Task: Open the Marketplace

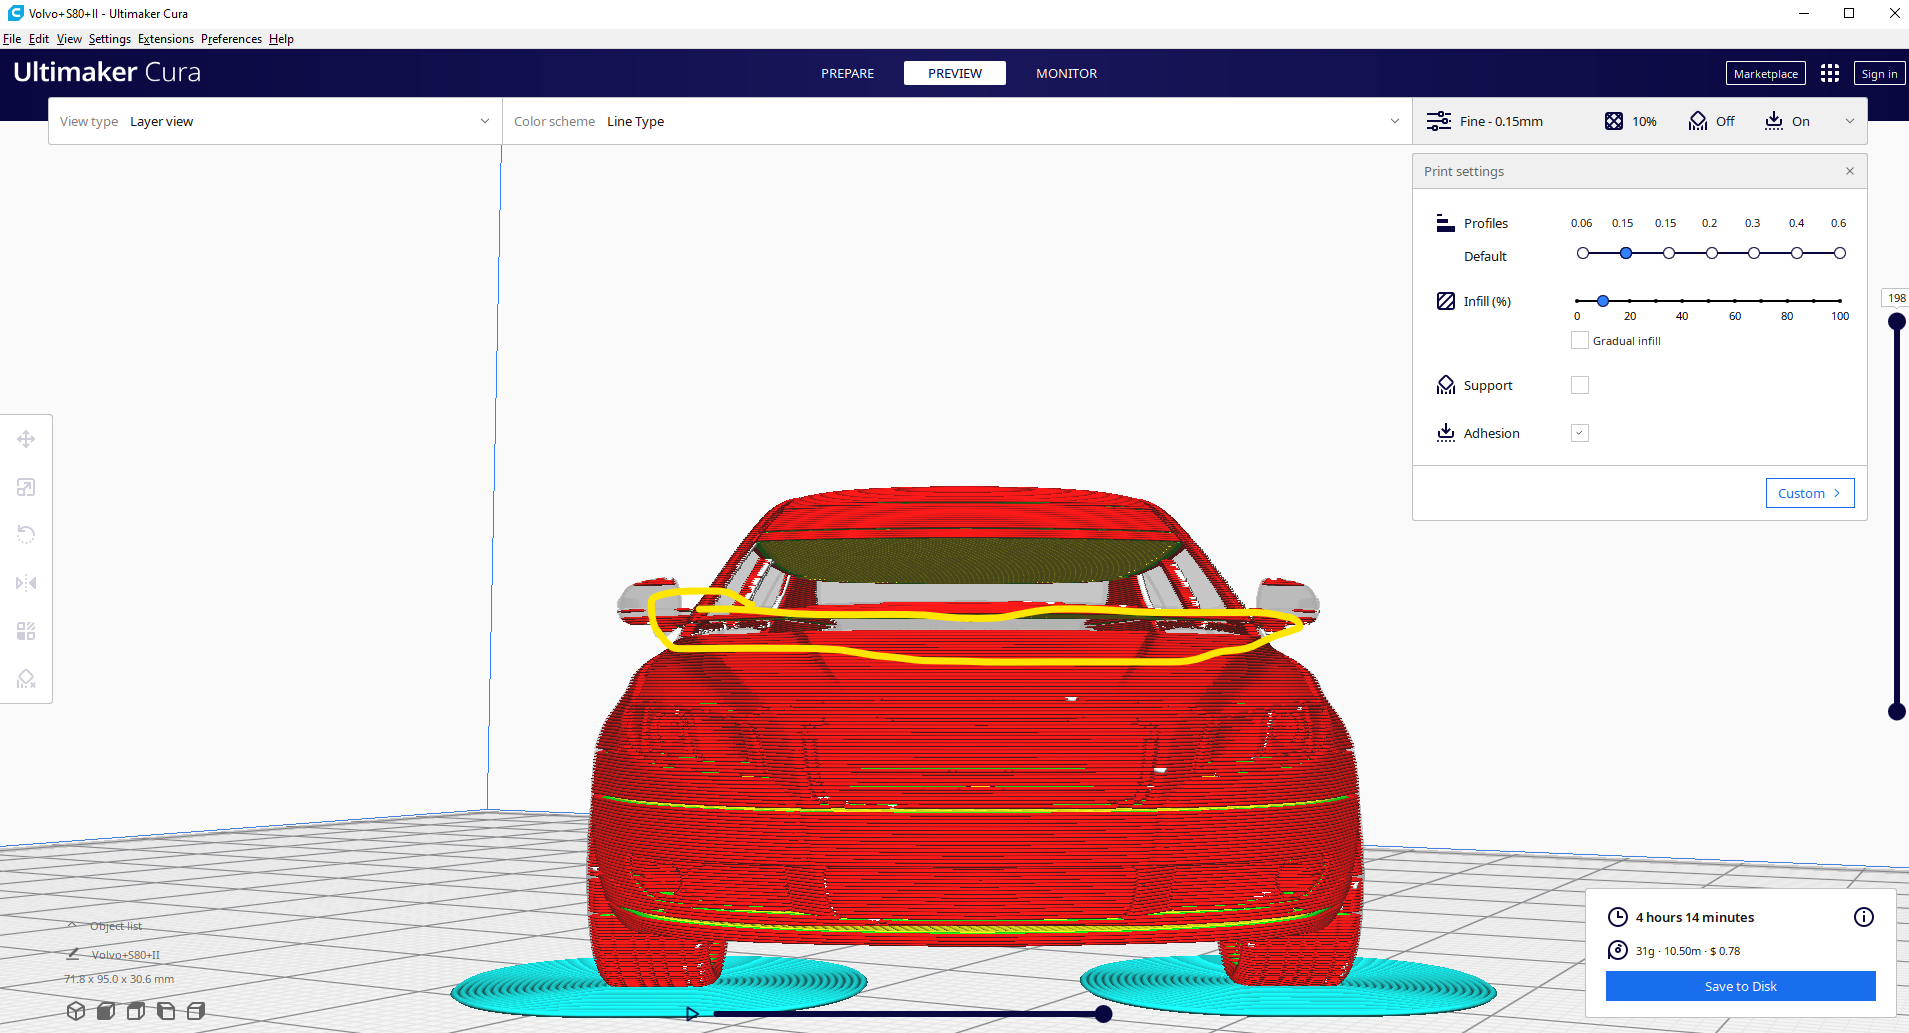Action: click(1766, 73)
